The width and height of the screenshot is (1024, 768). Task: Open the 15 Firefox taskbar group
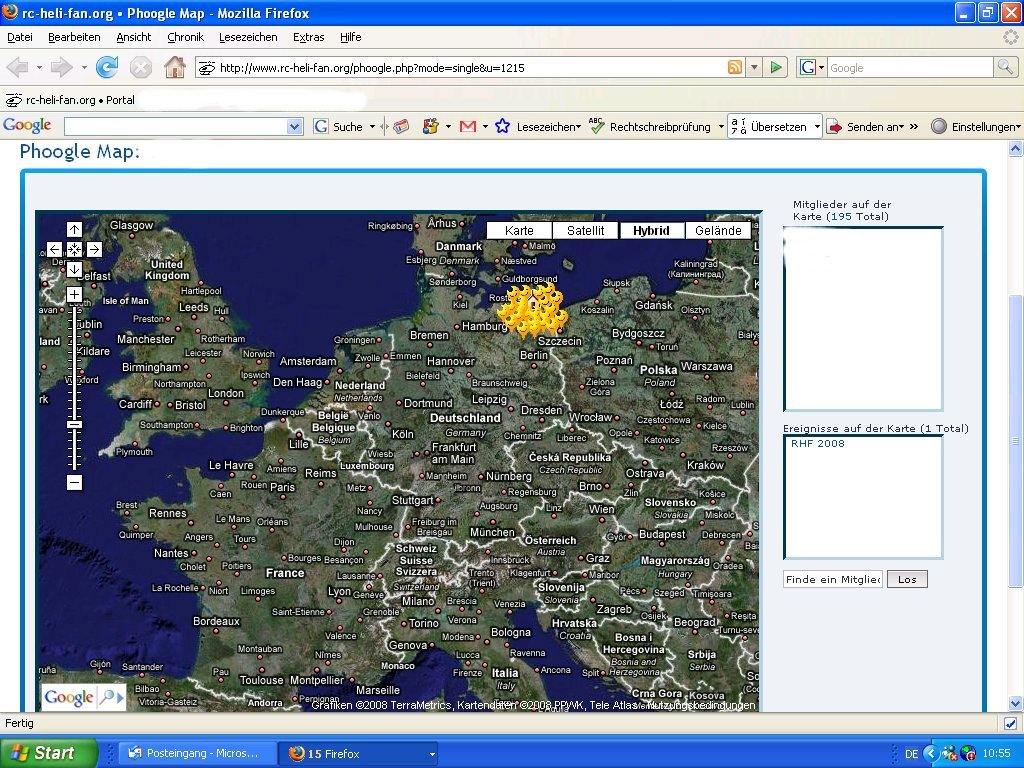(x=360, y=754)
